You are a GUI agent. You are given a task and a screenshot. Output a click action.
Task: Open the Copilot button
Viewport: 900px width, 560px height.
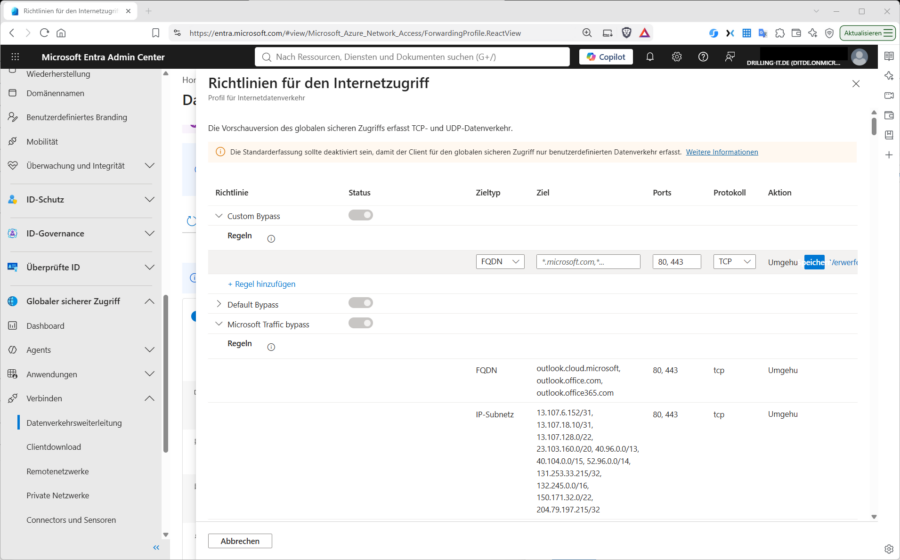pos(606,57)
